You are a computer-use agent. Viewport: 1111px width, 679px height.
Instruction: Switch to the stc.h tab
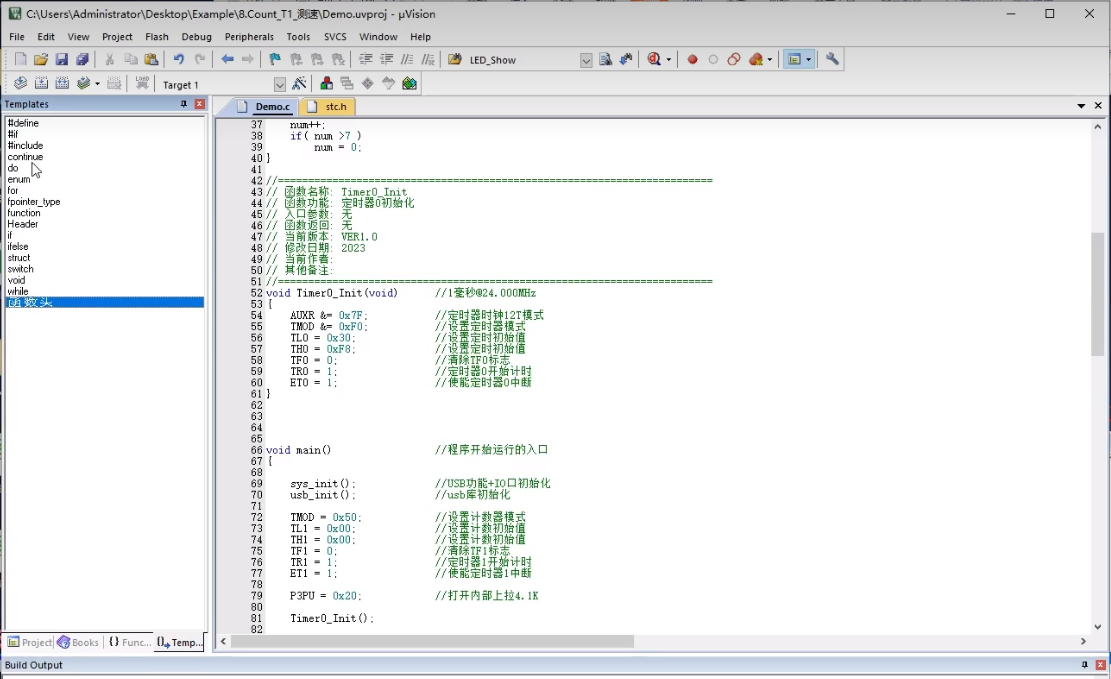click(x=328, y=106)
